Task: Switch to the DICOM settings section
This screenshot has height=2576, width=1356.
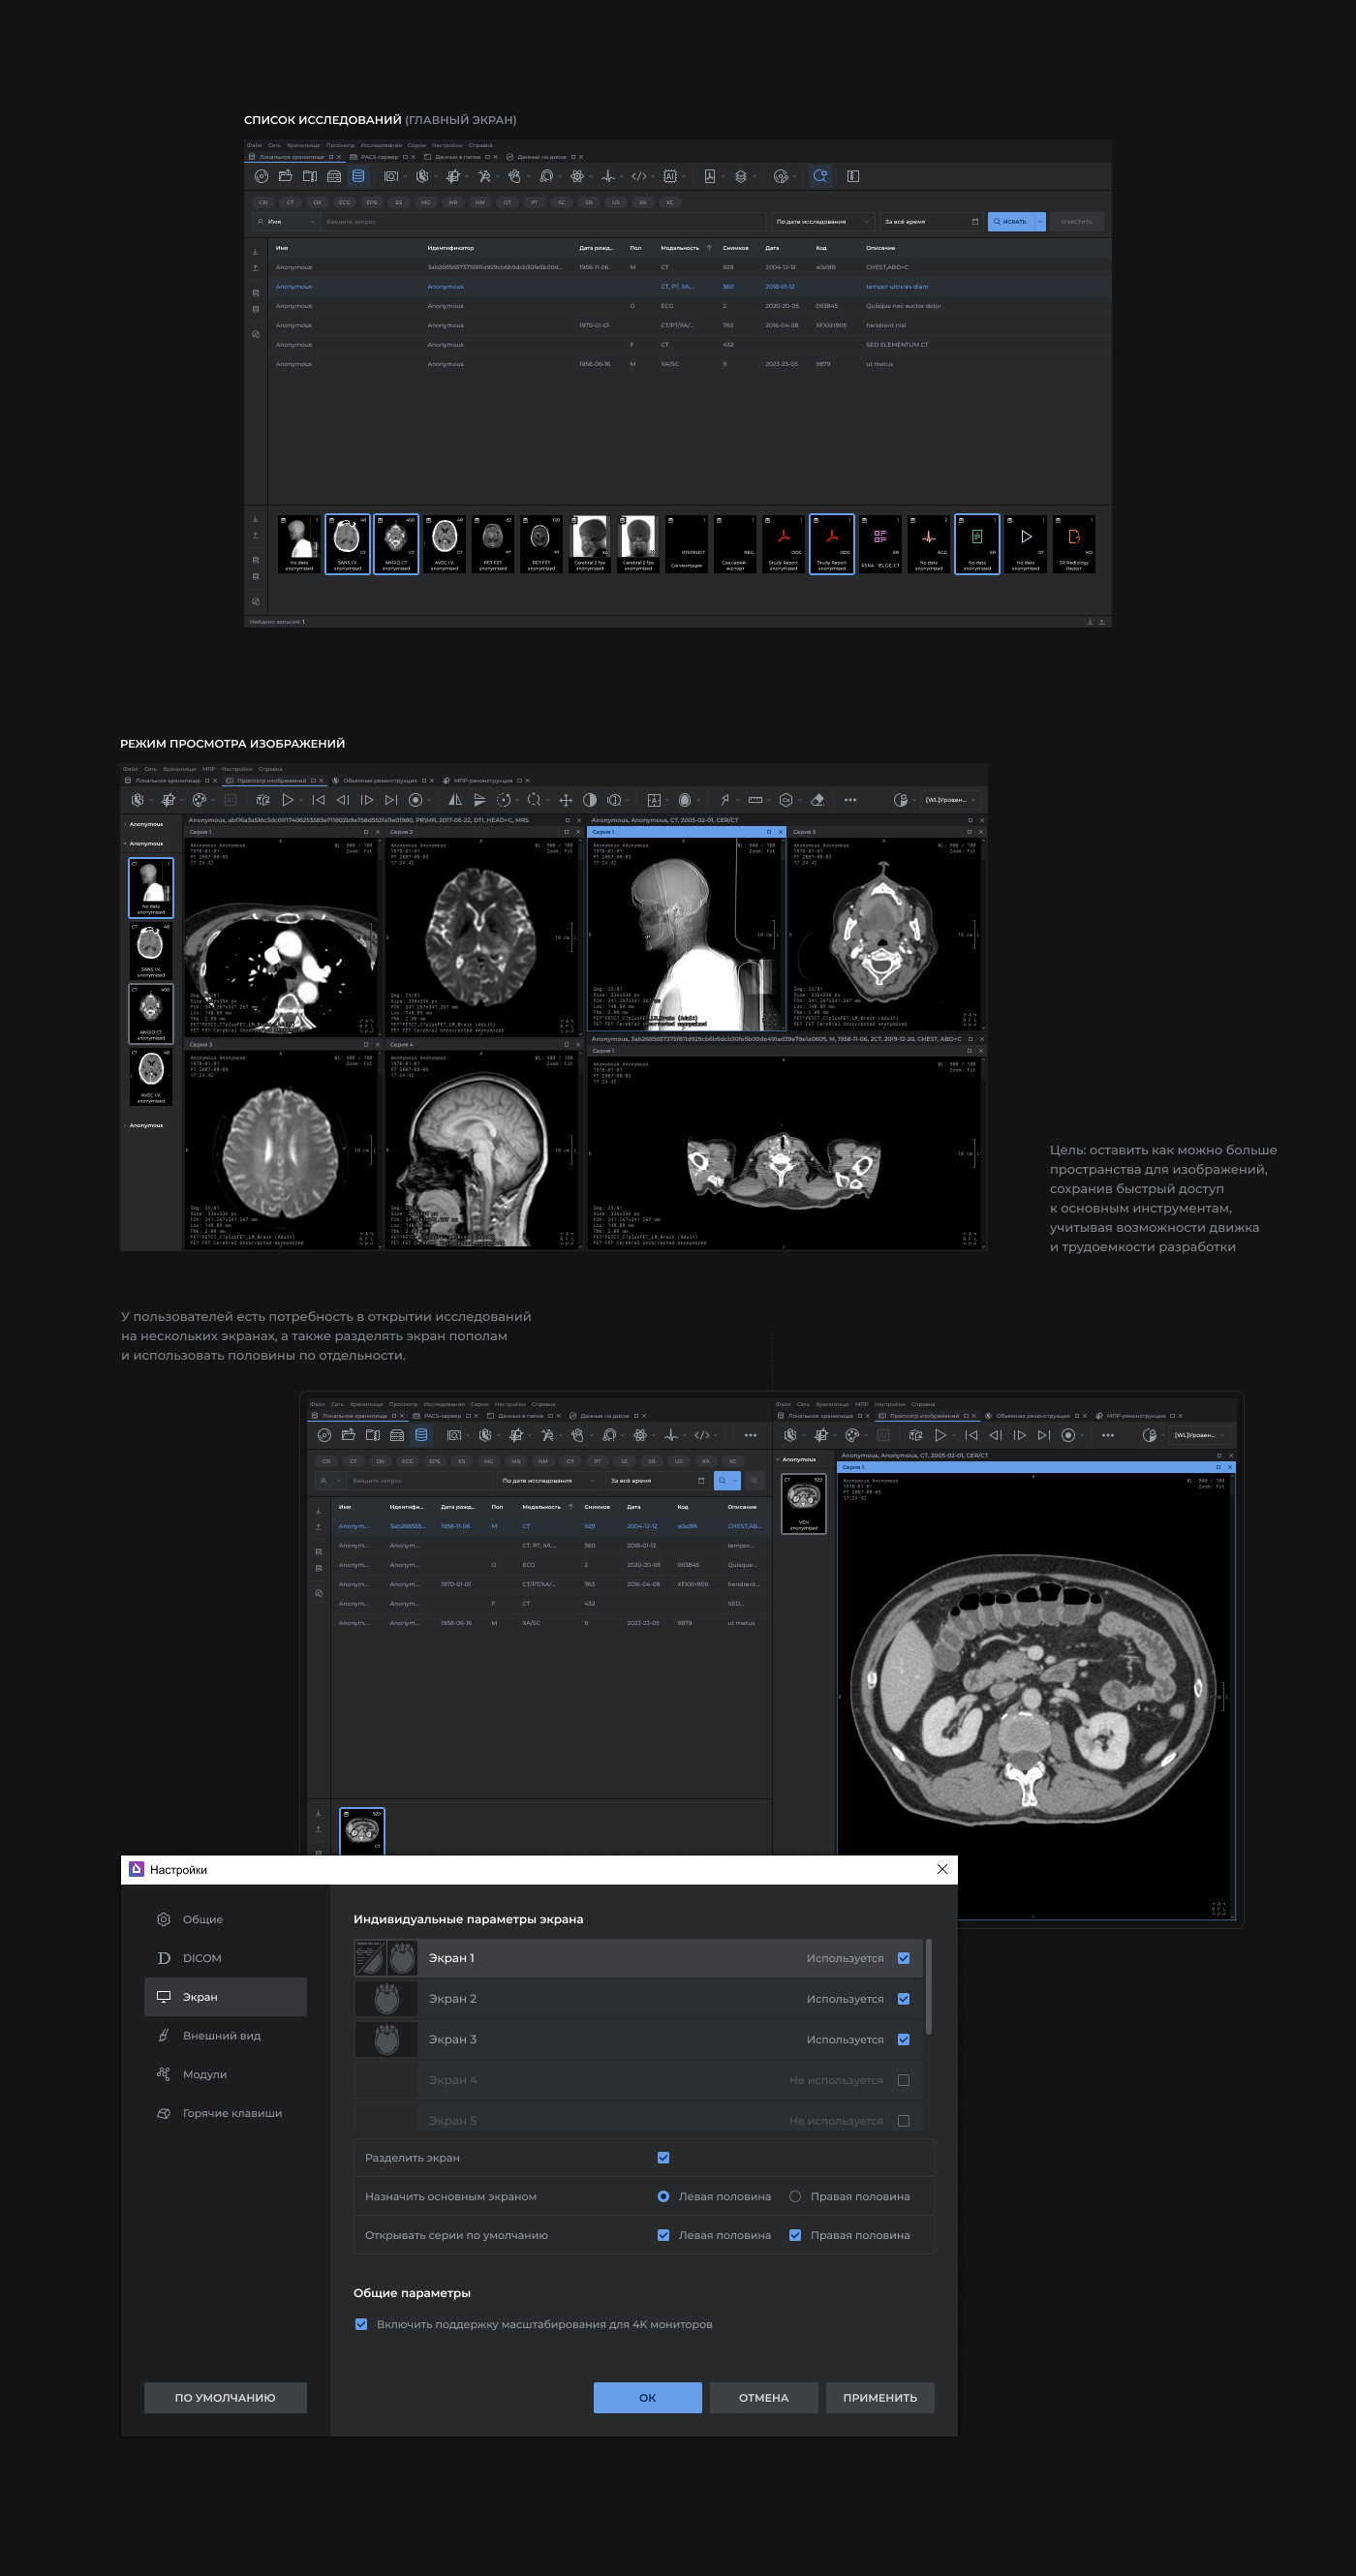Action: point(202,1958)
